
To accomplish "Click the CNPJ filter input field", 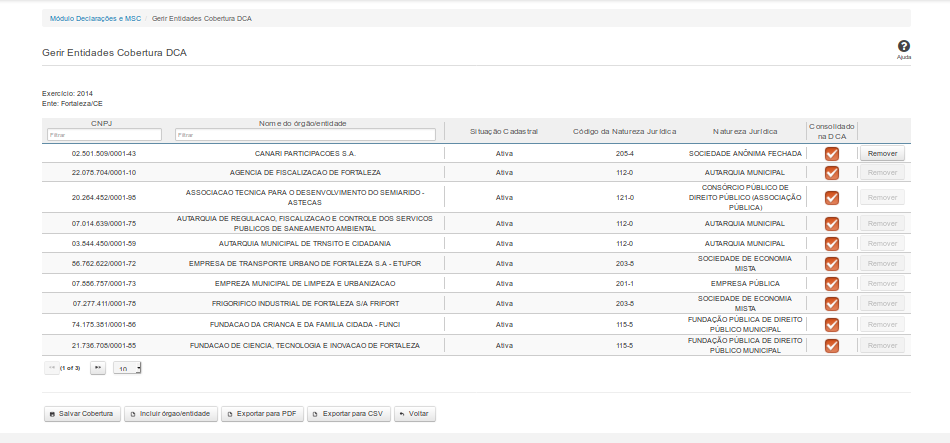I will (103, 135).
